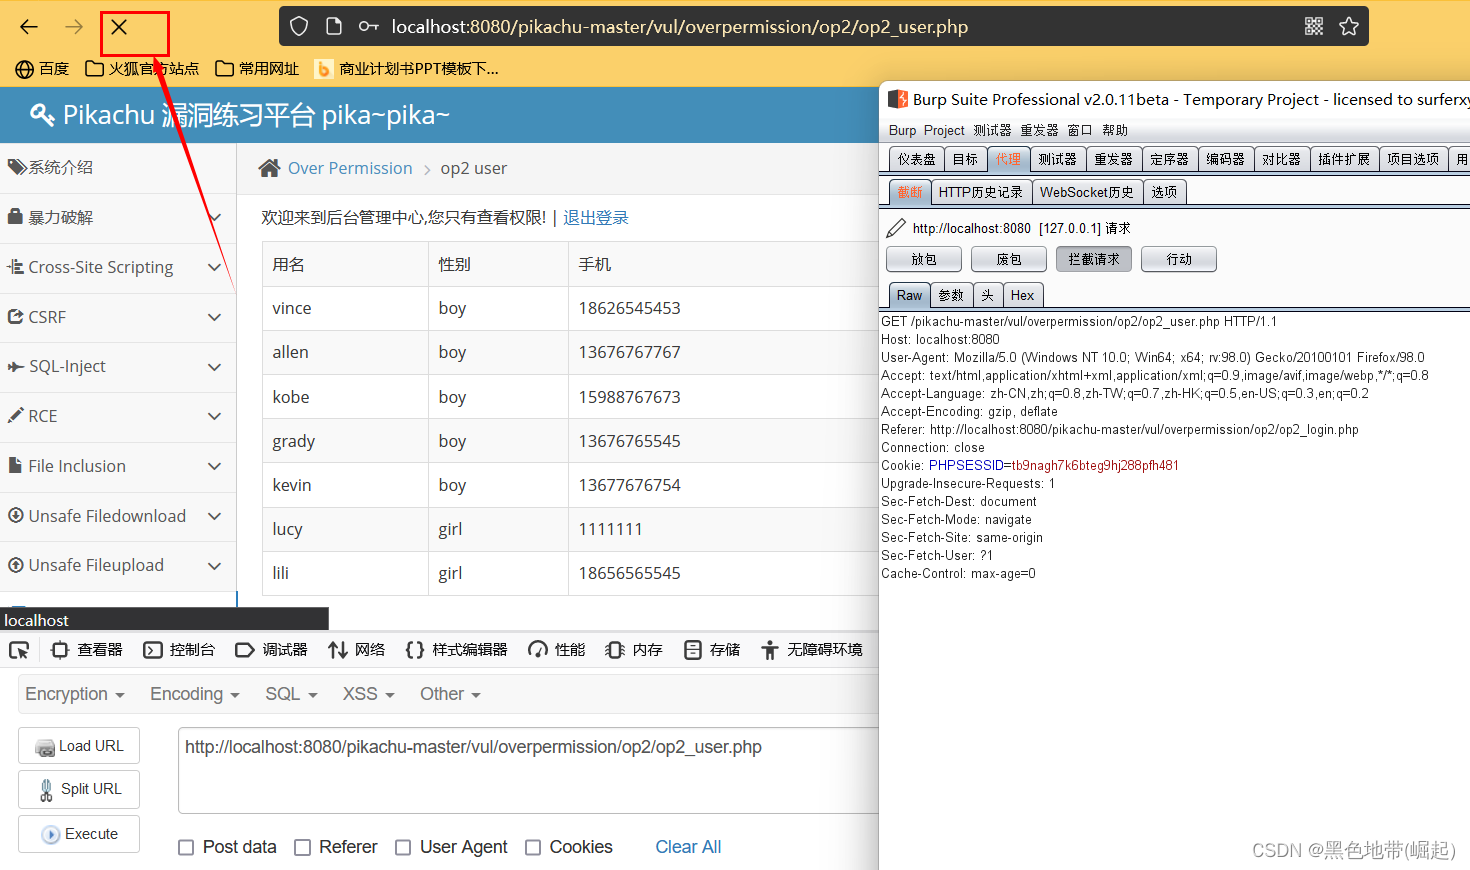Expand the CSRF sidebar section
Screen dimensions: 1470x870
pyautogui.click(x=118, y=317)
